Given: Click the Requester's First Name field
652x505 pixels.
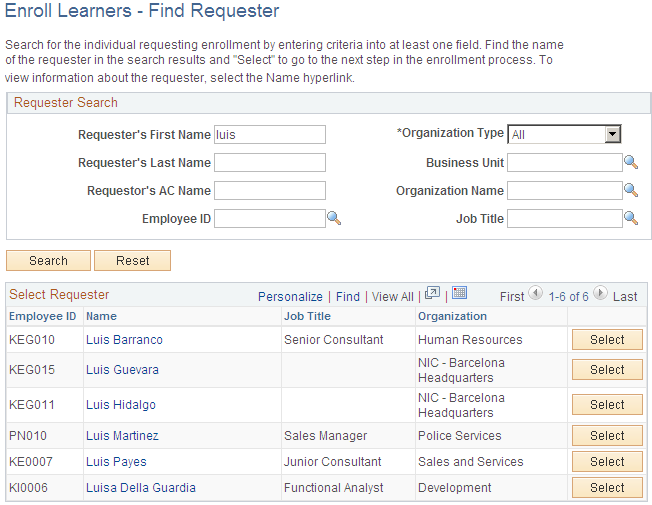Looking at the screenshot, I should point(270,135).
